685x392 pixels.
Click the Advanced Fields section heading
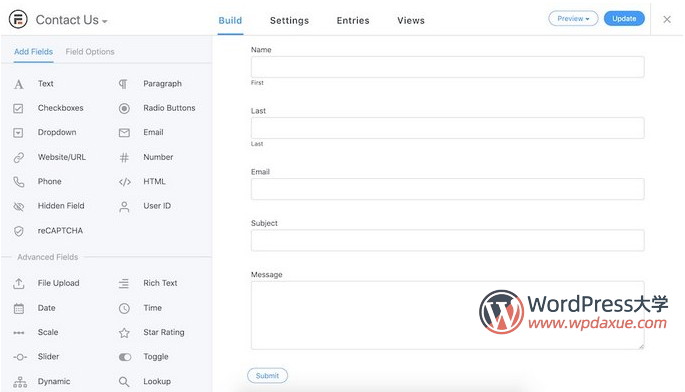coord(48,257)
